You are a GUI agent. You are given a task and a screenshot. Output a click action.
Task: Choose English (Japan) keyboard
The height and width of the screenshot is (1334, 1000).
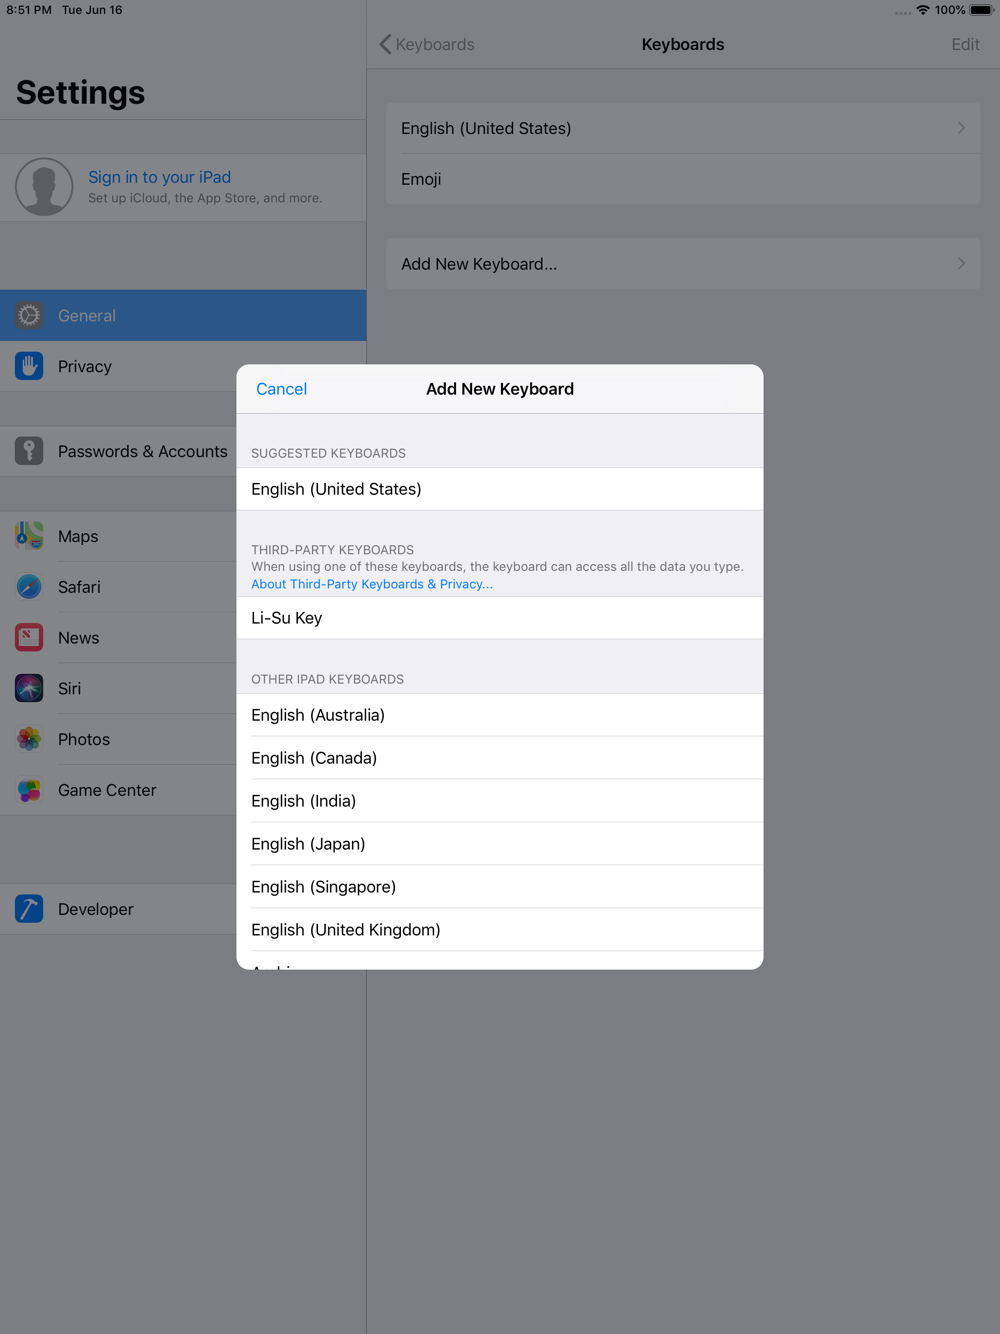[x=500, y=844]
